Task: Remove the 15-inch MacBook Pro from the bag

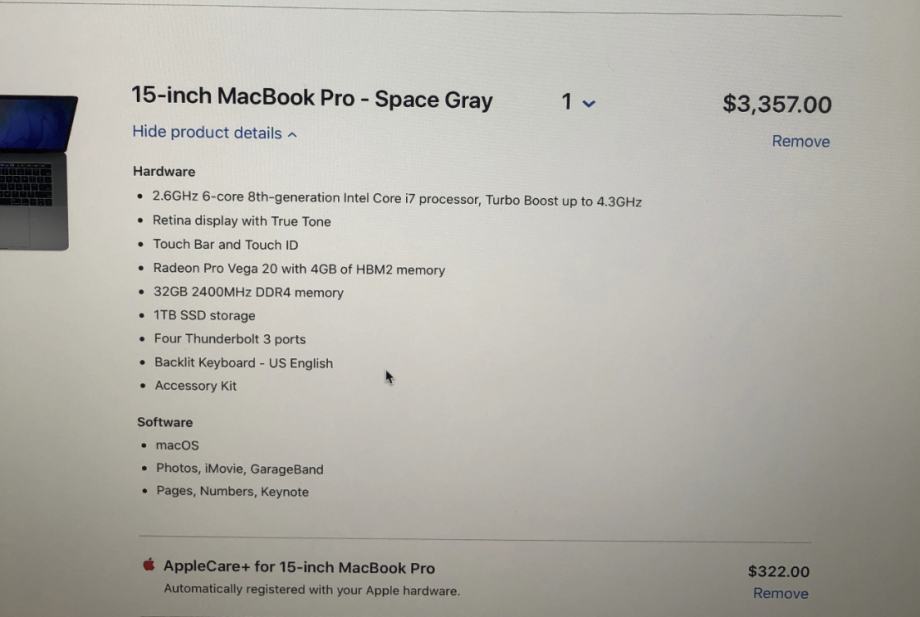Action: click(800, 141)
